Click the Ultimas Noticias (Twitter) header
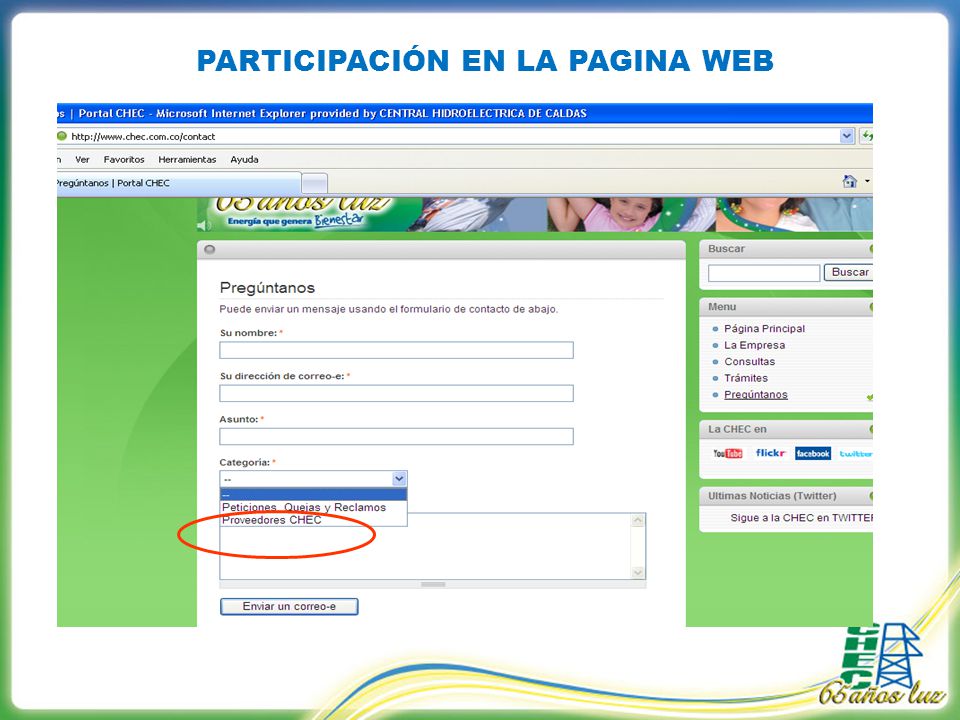The image size is (960, 720). pos(772,496)
